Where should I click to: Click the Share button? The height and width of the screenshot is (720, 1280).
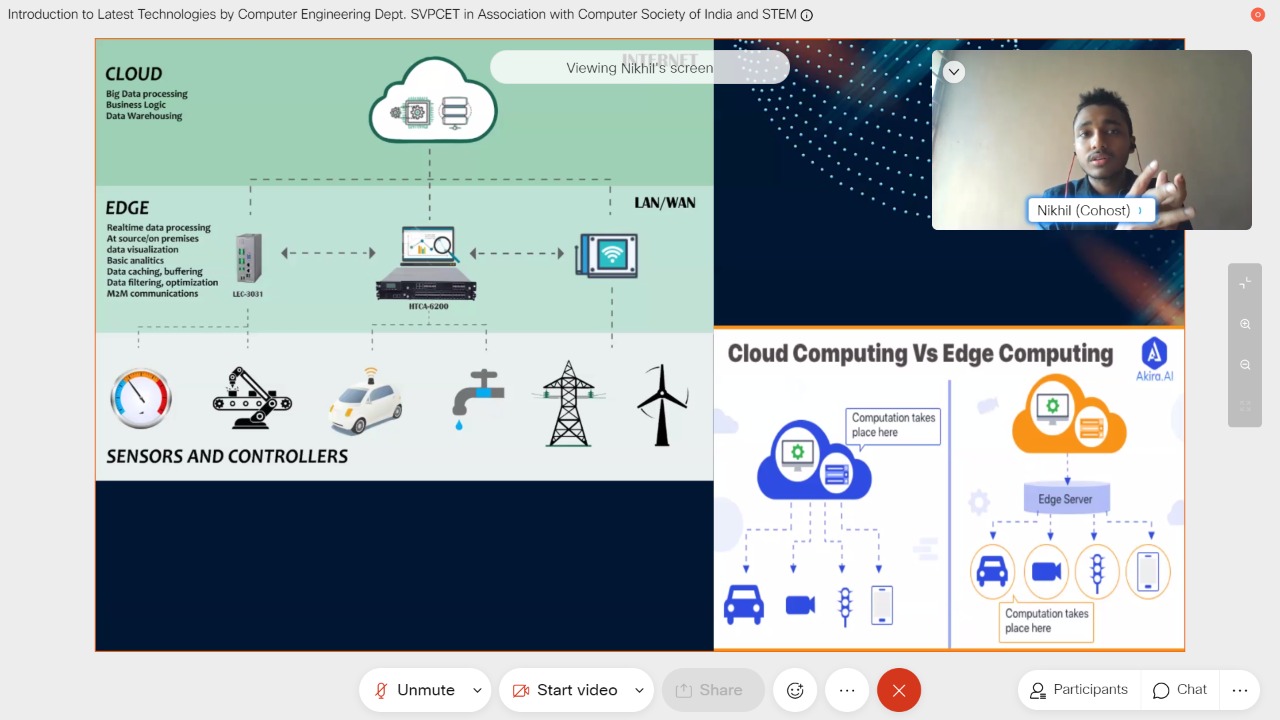[713, 690]
